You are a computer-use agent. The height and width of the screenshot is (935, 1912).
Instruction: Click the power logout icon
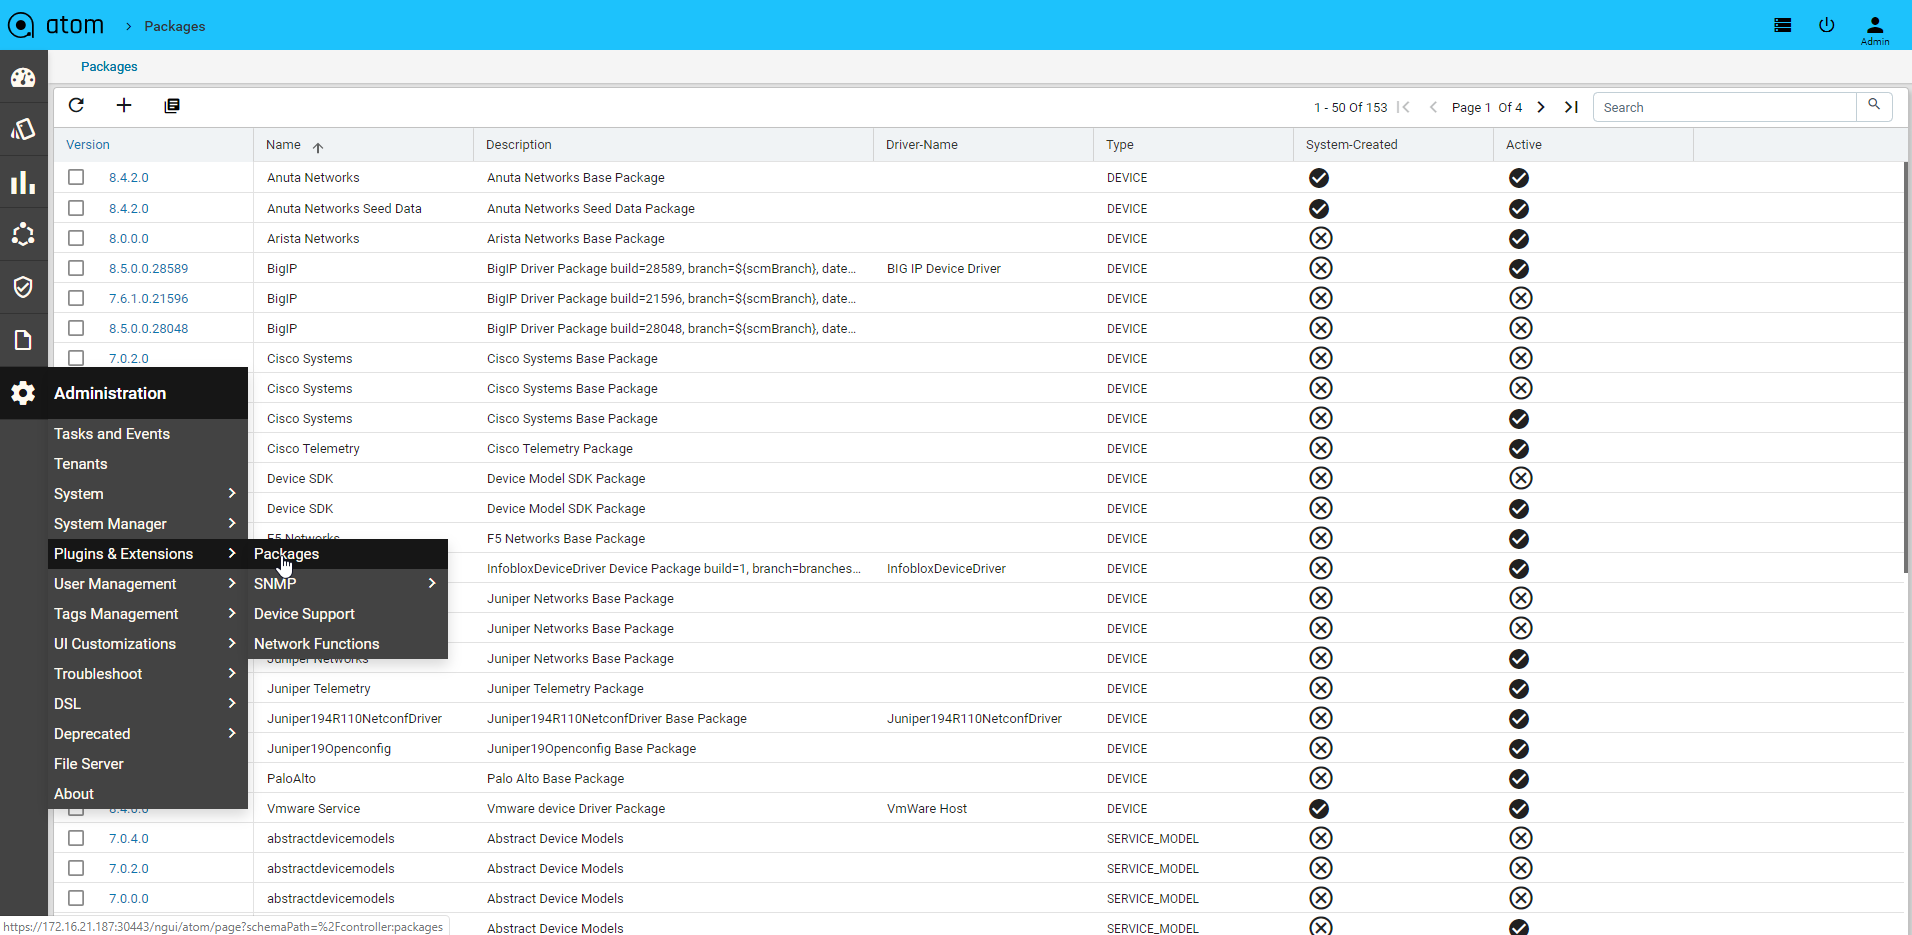point(1827,25)
